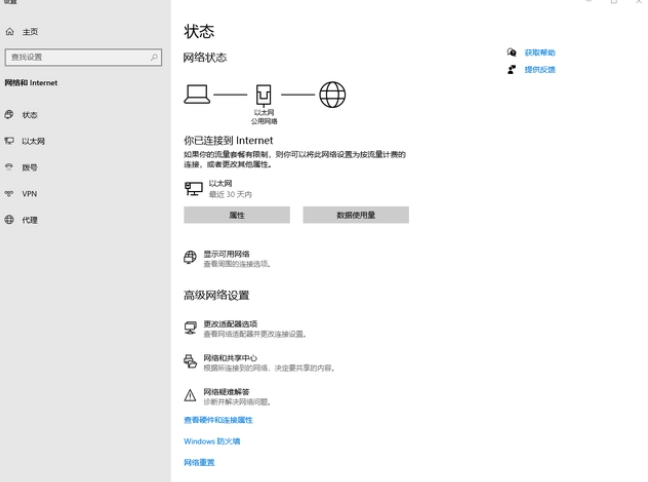
Task: Focus the 查找设置 search field
Action: [x=78, y=58]
